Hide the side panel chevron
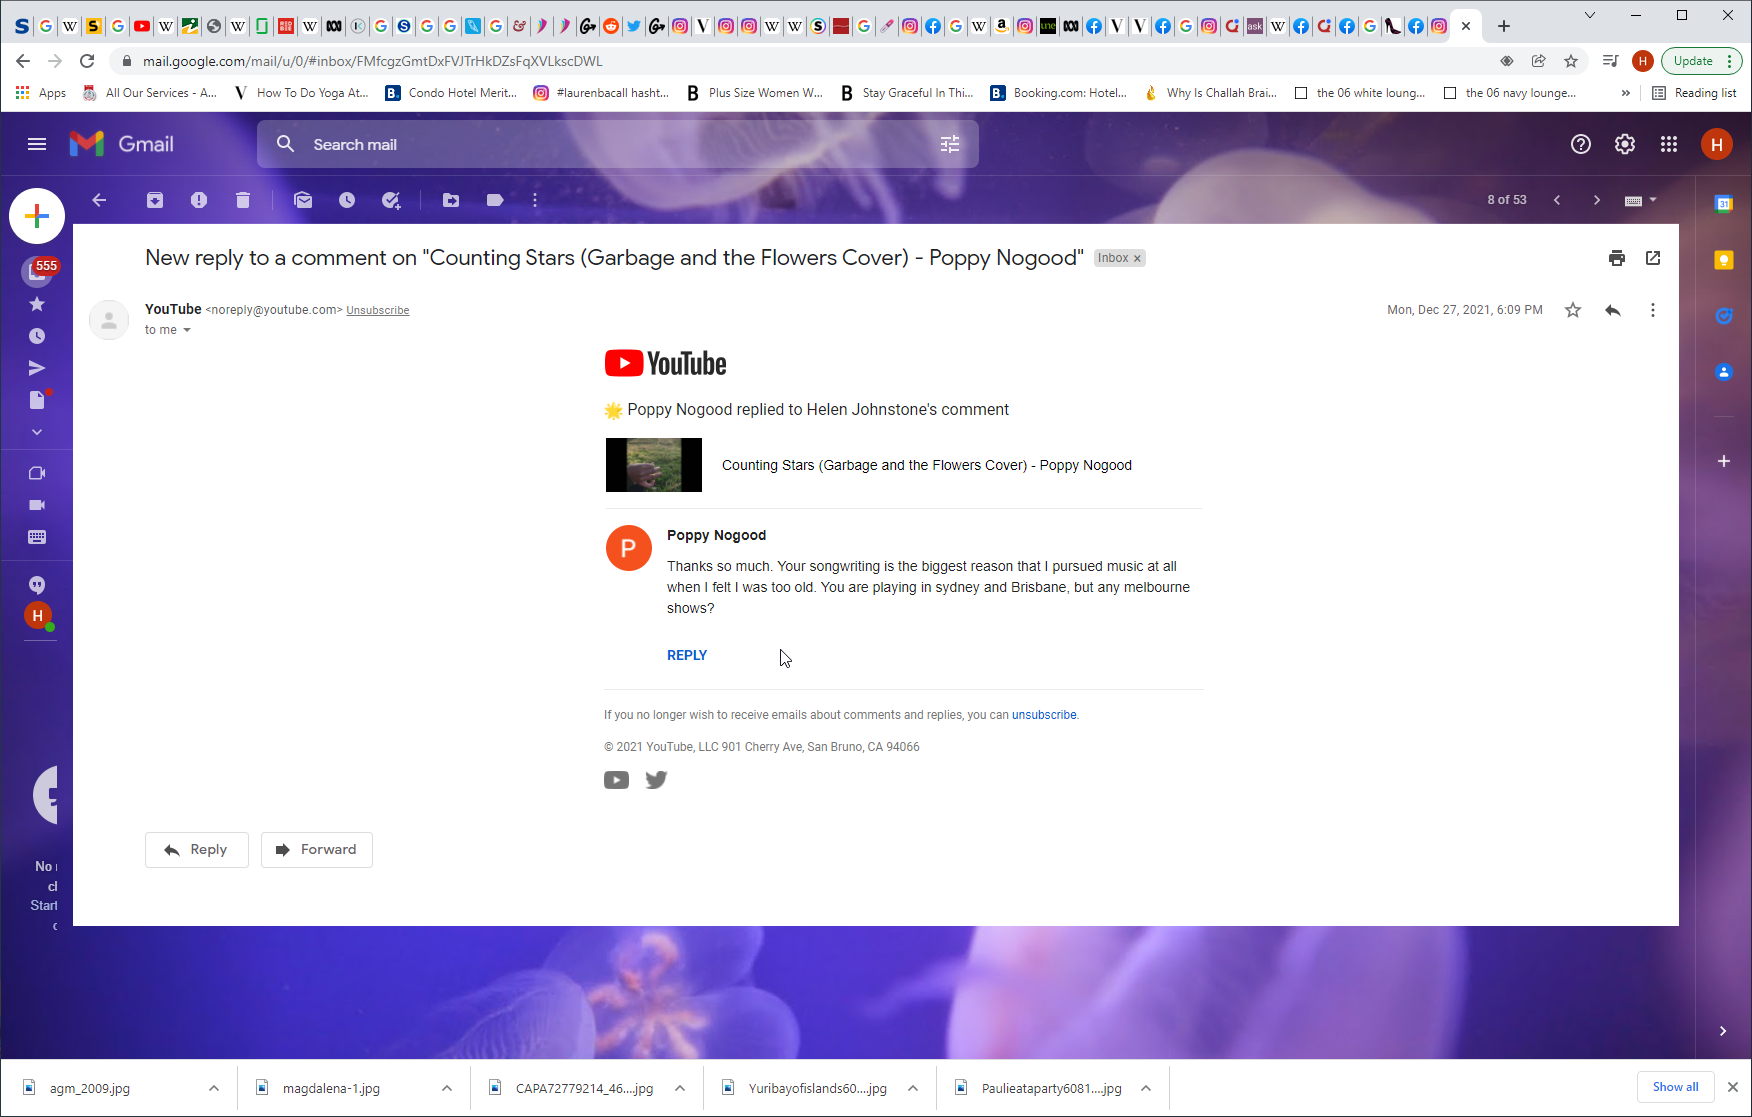 1723,1031
